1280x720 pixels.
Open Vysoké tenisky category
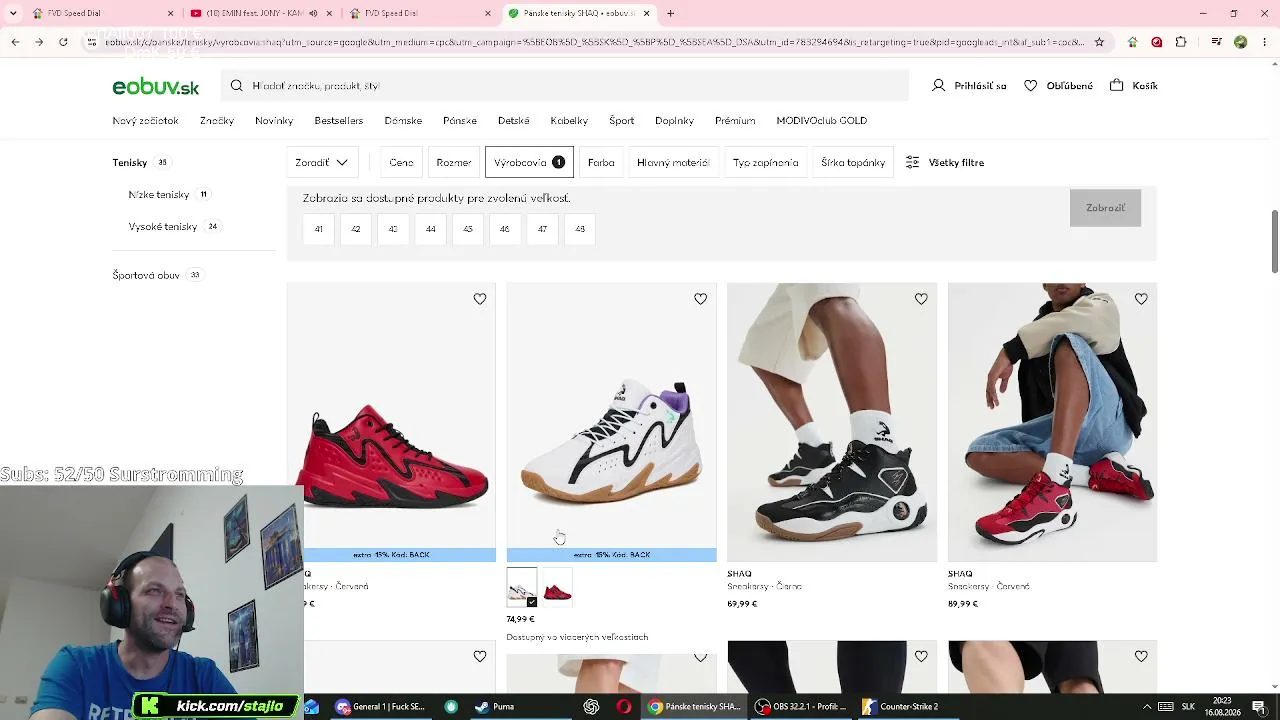(x=163, y=227)
